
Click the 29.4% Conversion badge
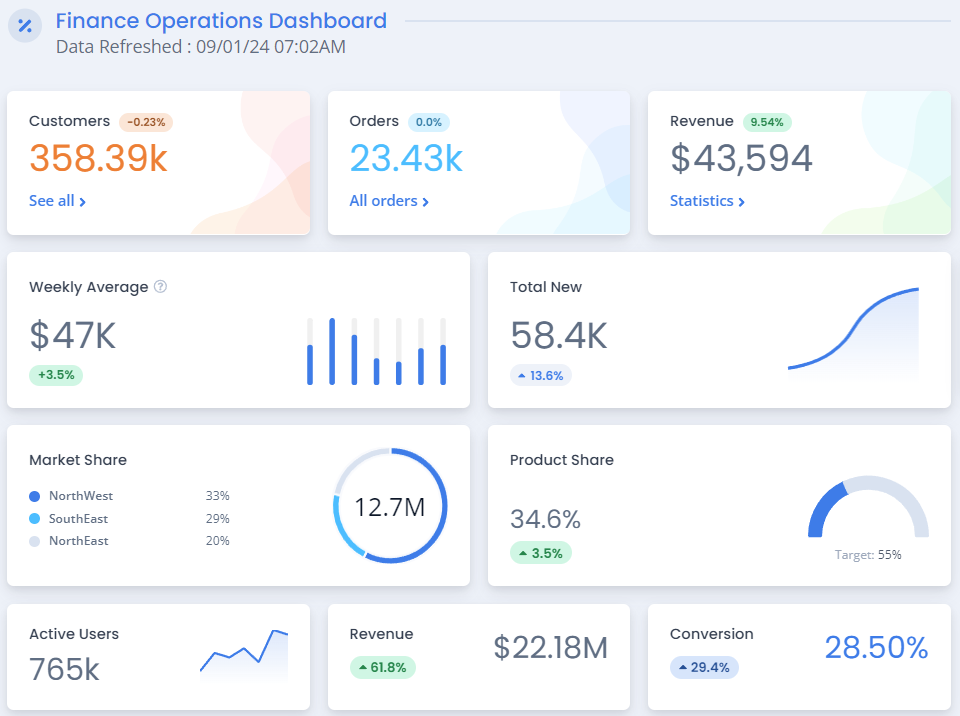click(x=704, y=667)
